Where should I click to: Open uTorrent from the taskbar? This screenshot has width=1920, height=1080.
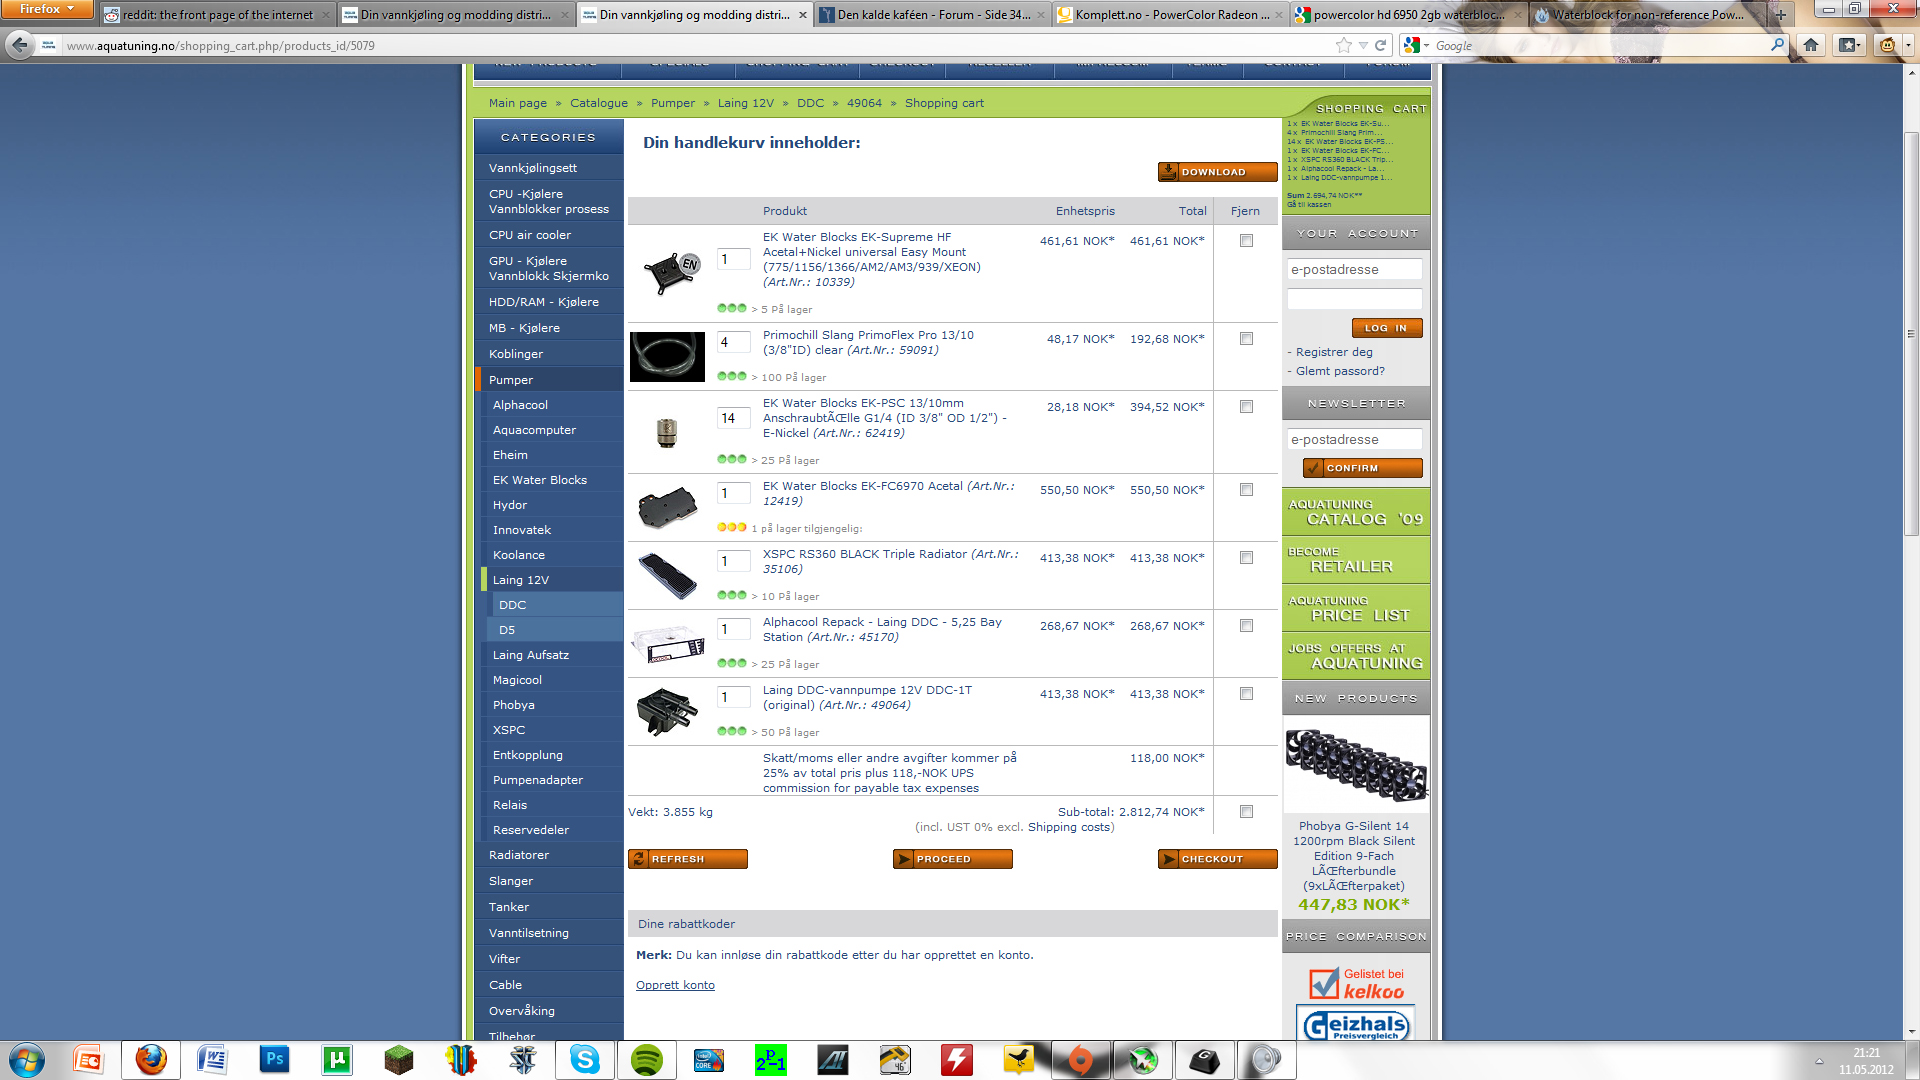337,1060
